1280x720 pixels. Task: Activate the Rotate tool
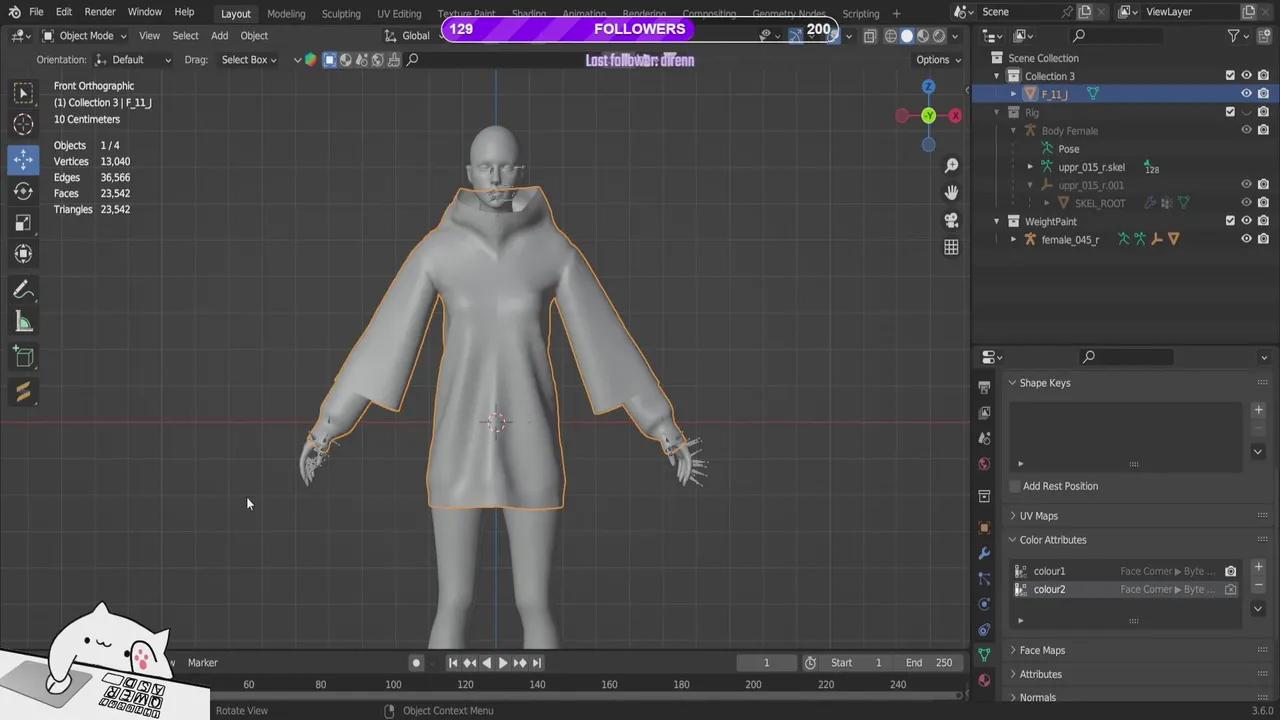(x=23, y=191)
